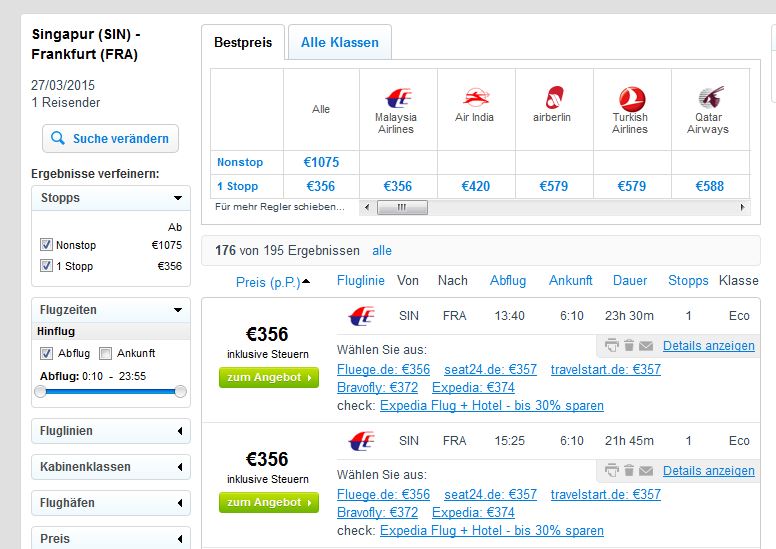Click the airline matrix horizontal scrollbar right arrow

[x=742, y=207]
